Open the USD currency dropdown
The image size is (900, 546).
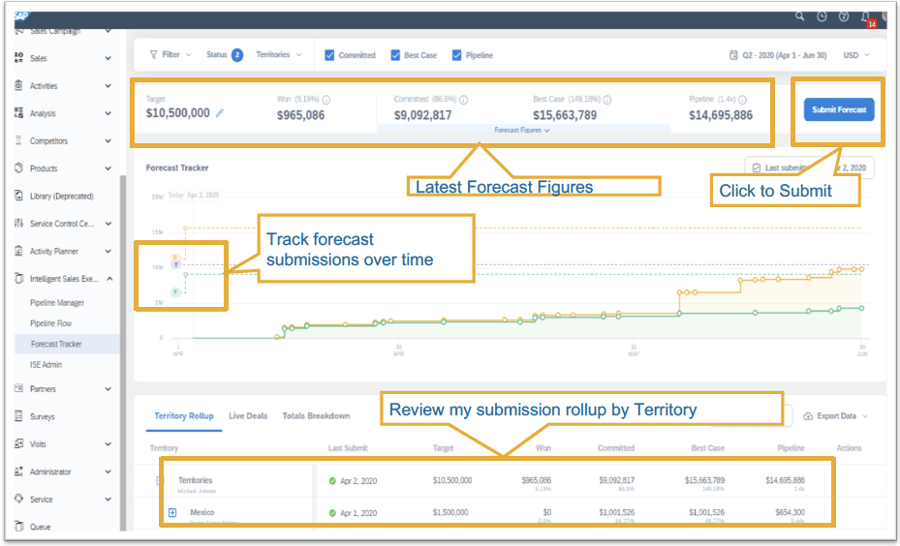click(856, 55)
